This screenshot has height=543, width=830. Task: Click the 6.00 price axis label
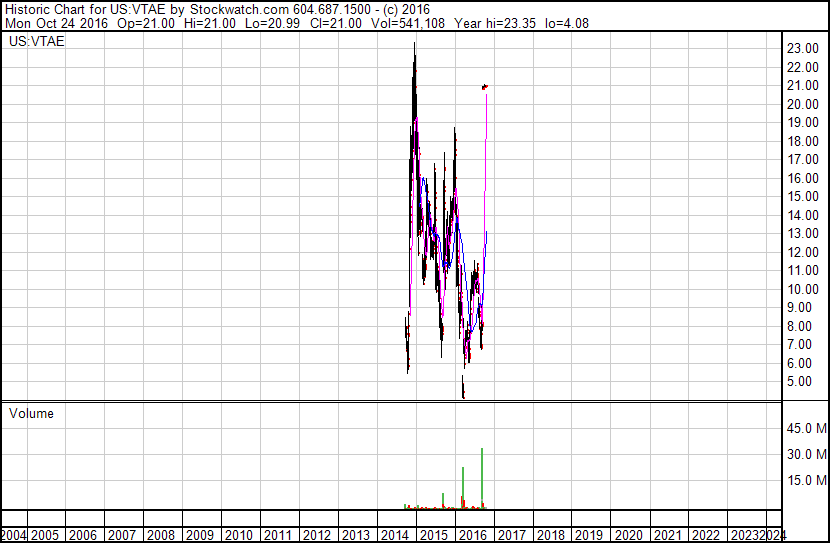[799, 363]
